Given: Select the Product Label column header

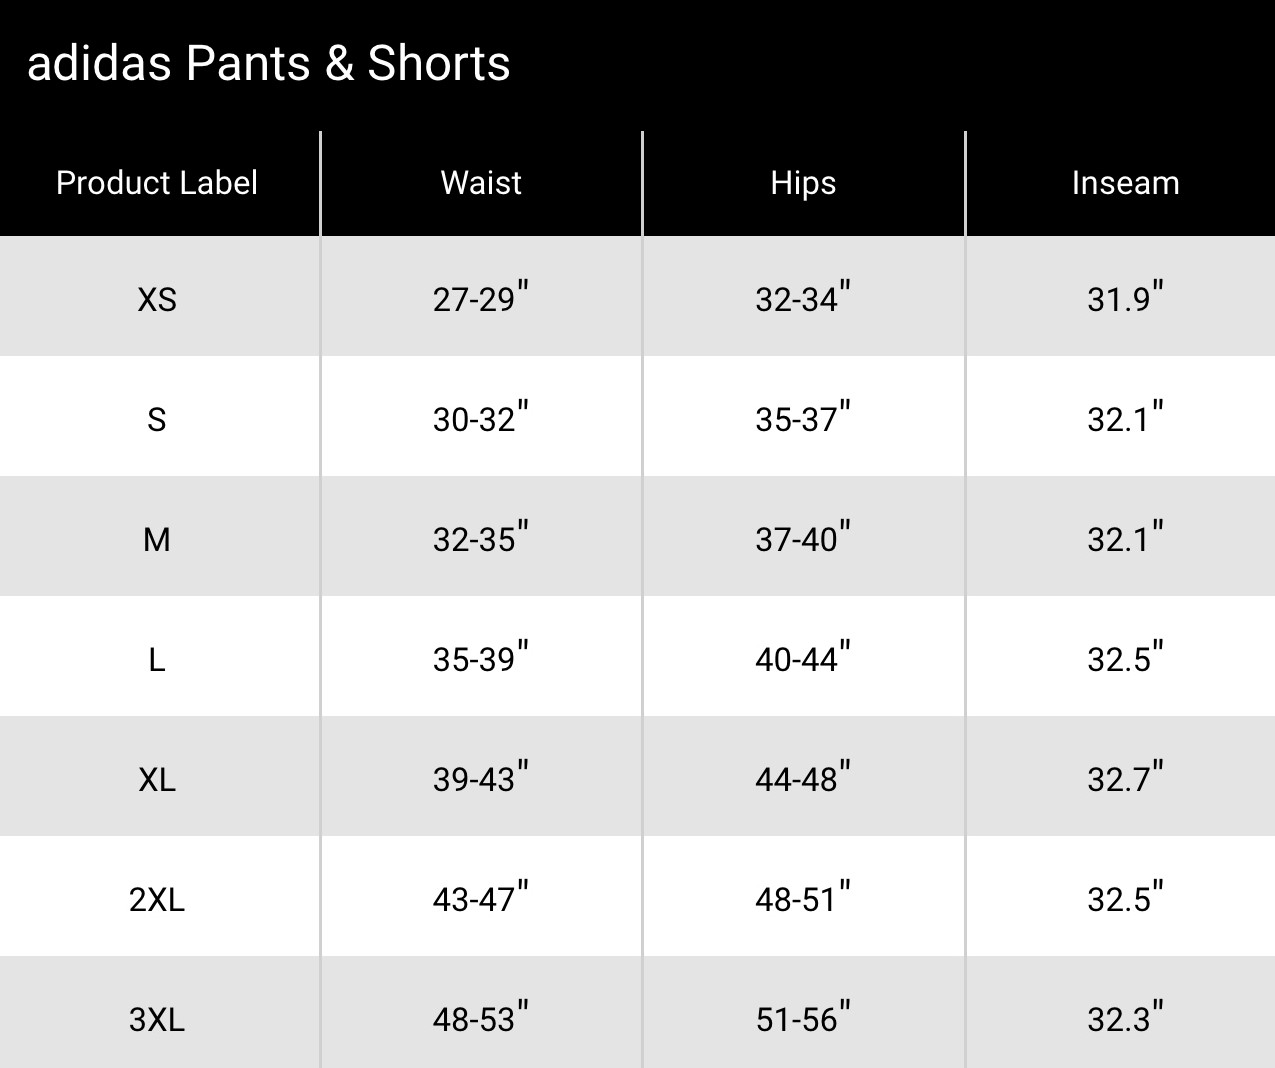Looking at the screenshot, I should [x=157, y=183].
